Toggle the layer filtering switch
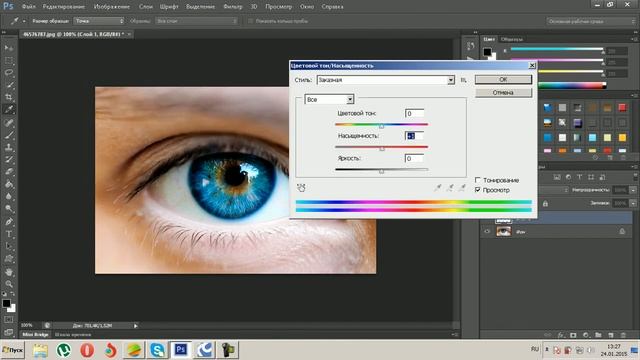This screenshot has width=640, height=360. (x=636, y=177)
